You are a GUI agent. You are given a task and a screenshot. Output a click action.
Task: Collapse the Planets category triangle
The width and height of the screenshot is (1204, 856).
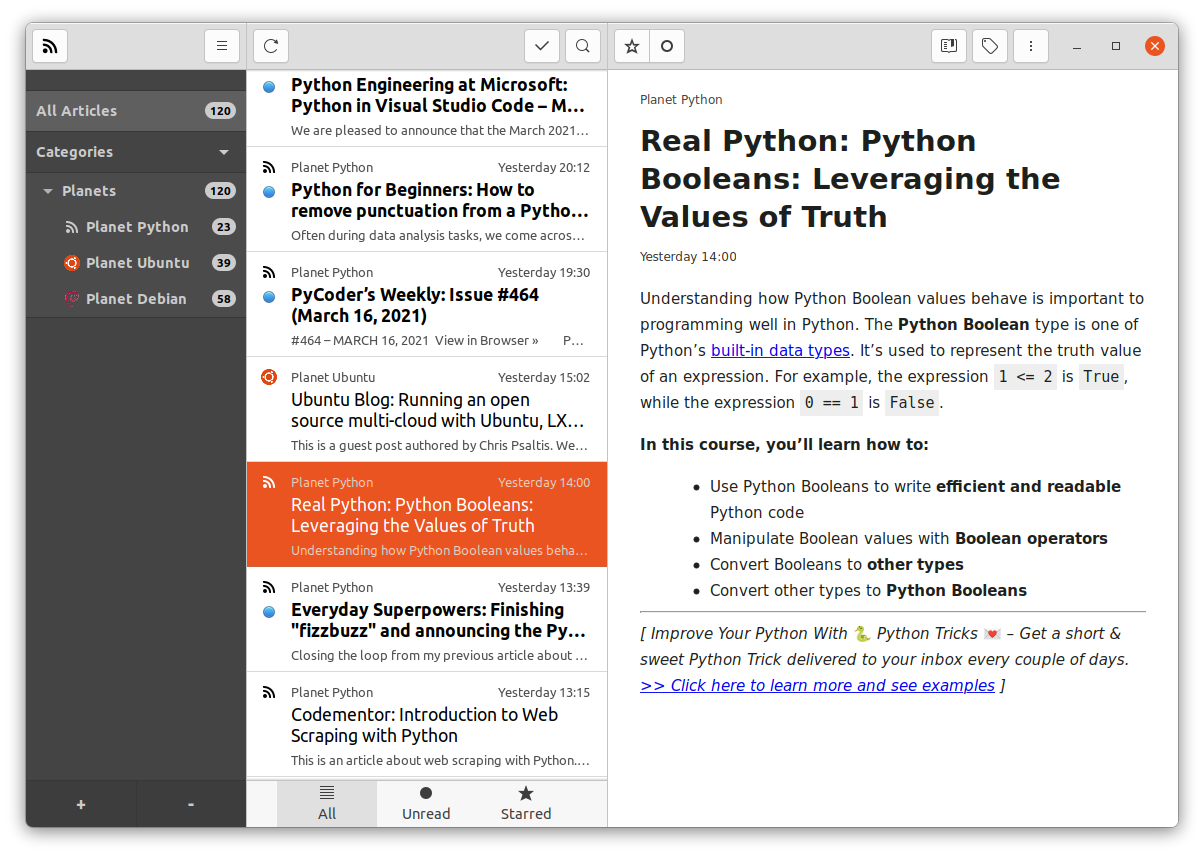click(x=48, y=191)
